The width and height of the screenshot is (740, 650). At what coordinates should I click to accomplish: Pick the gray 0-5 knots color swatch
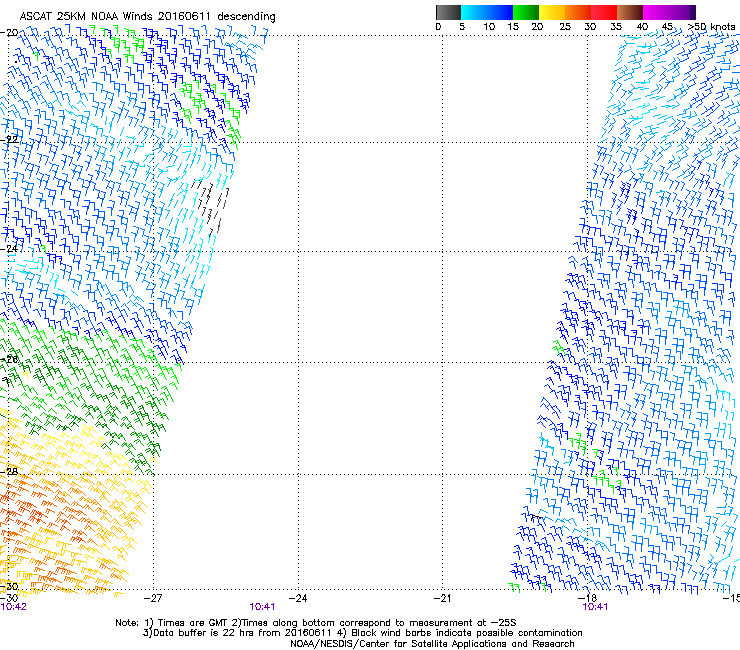pos(448,12)
